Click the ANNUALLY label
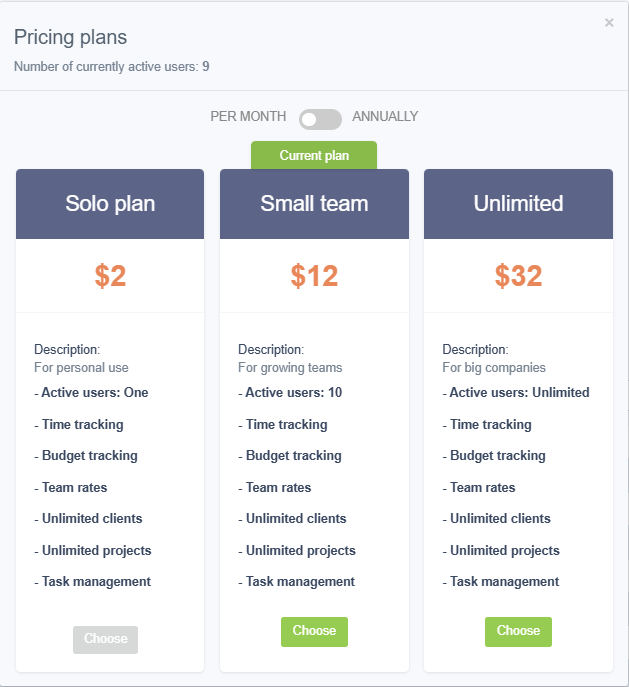The image size is (629, 687). pyautogui.click(x=385, y=117)
